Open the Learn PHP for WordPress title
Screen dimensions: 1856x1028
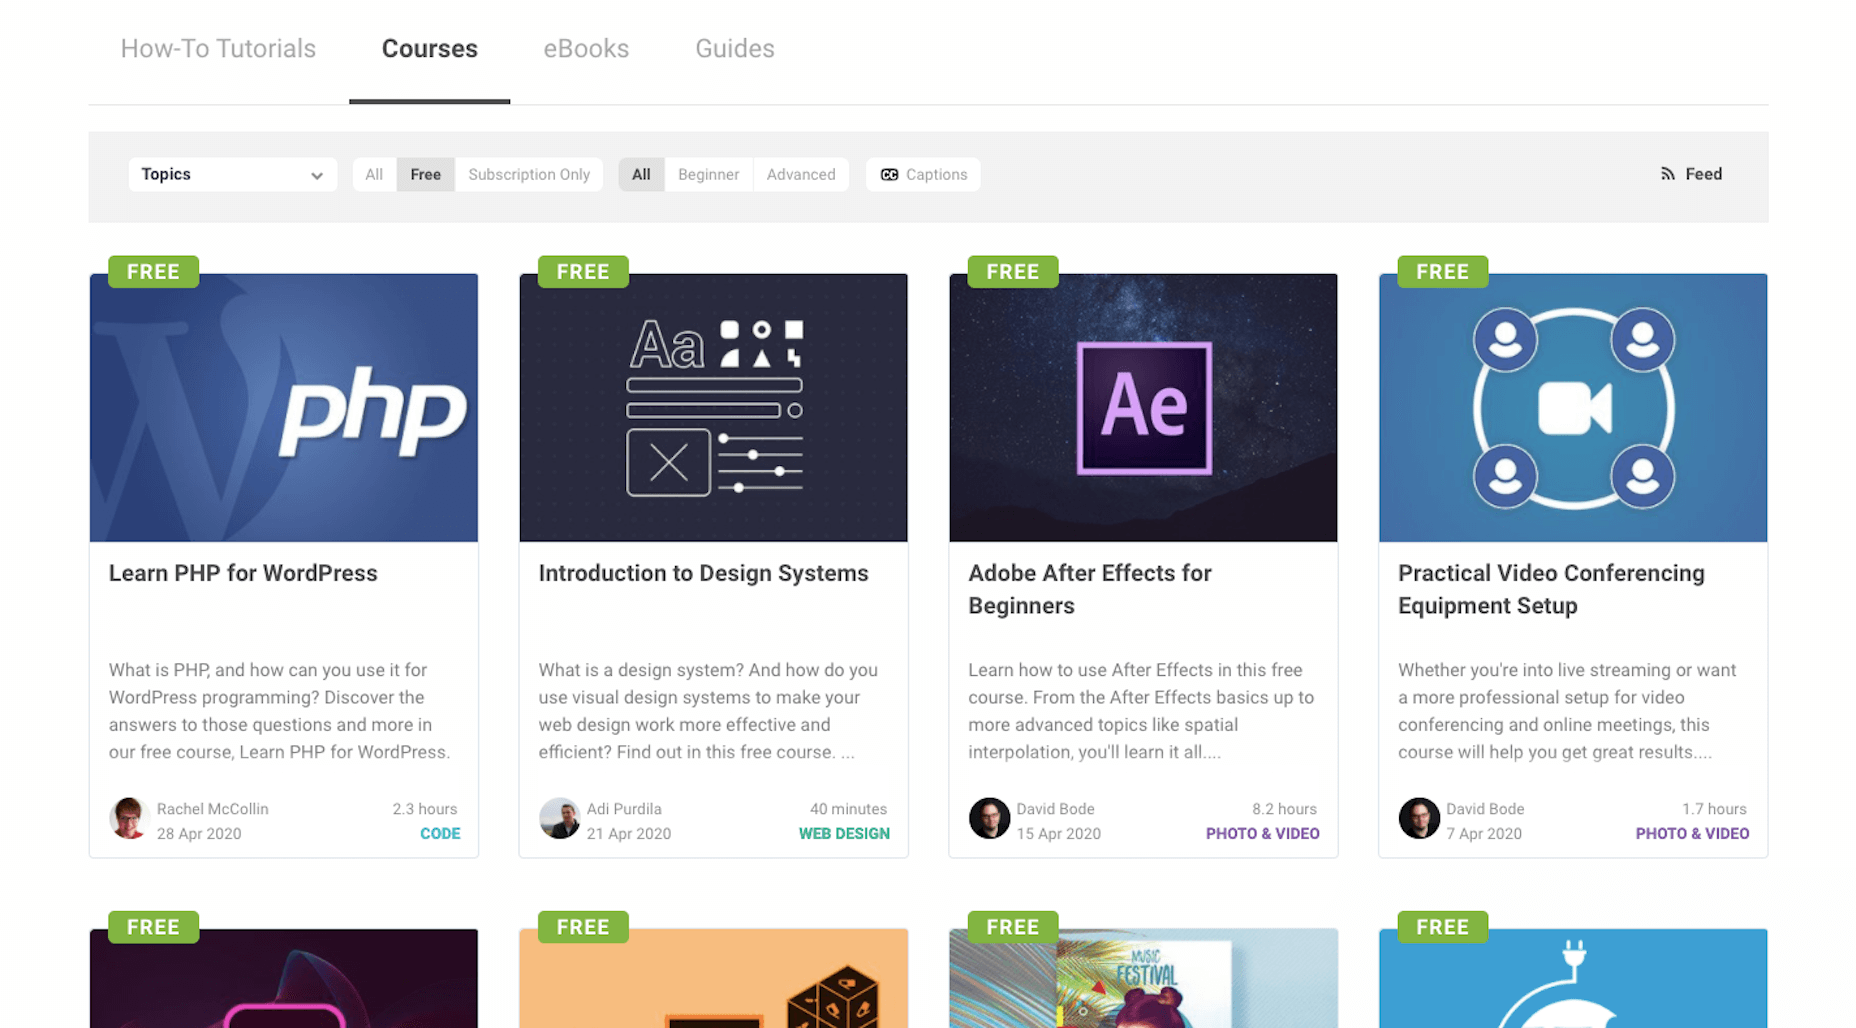(243, 573)
